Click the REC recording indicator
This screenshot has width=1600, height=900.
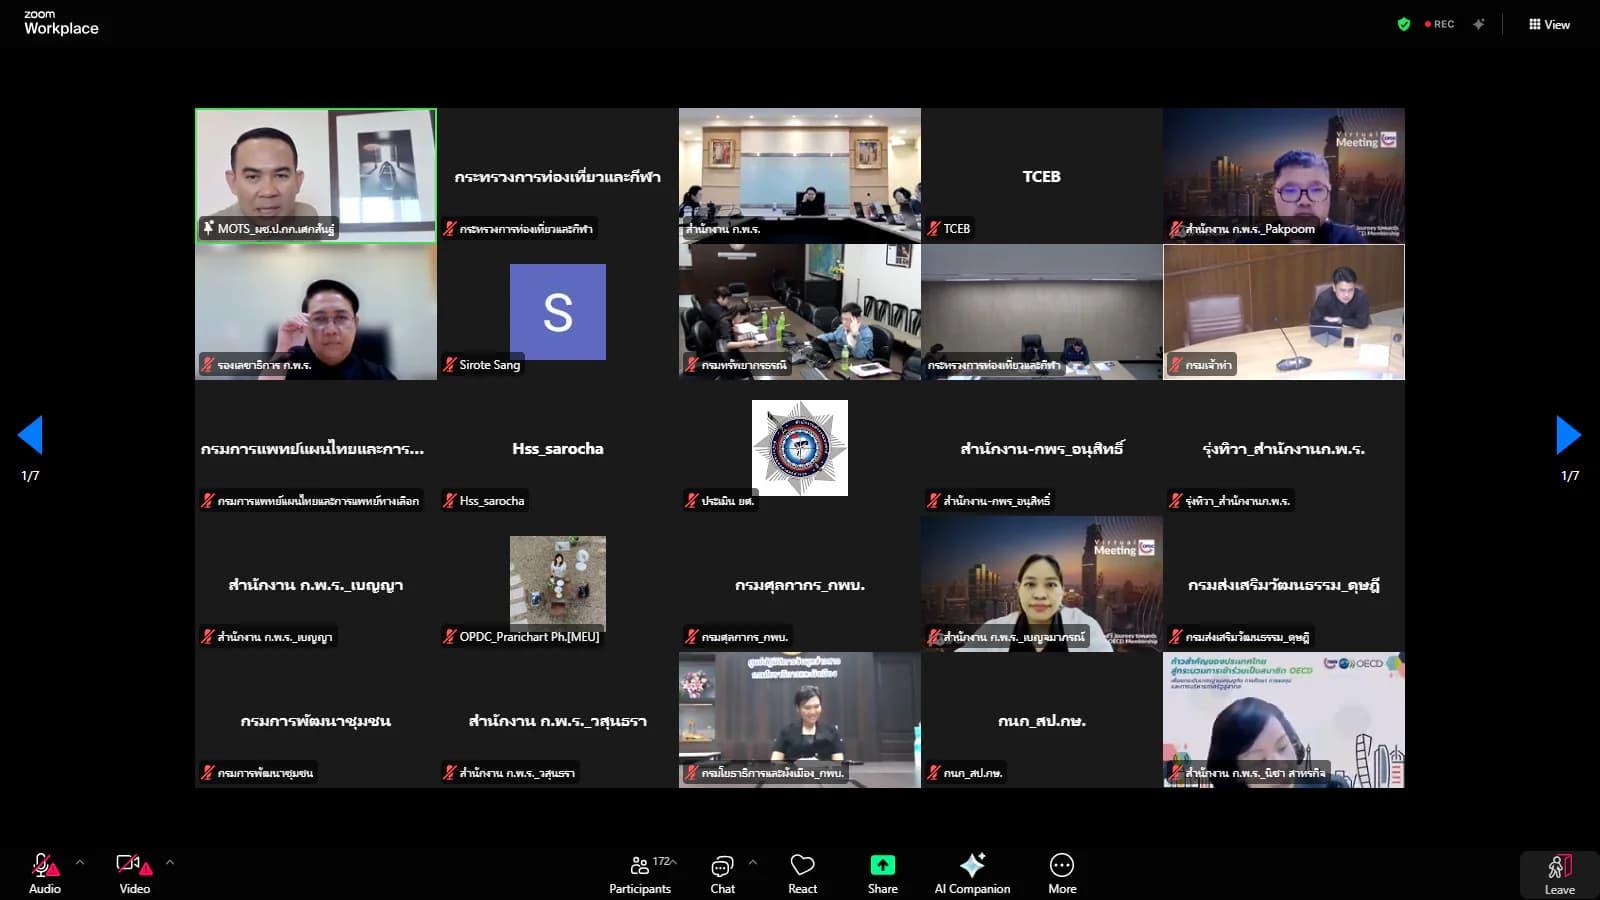coord(1440,24)
